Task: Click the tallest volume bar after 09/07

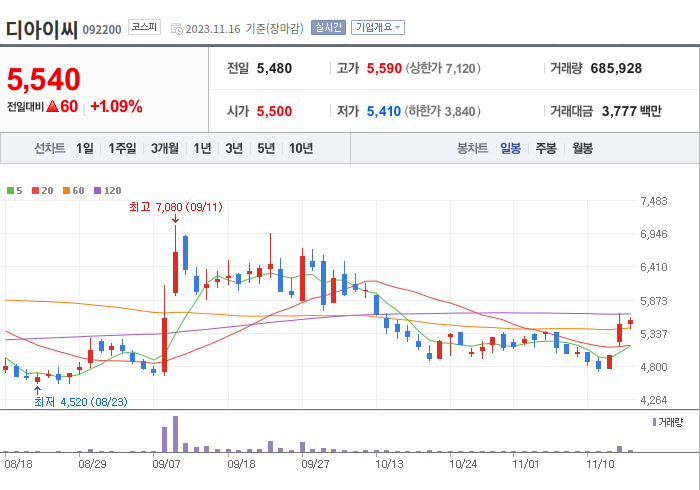Action: [x=175, y=434]
